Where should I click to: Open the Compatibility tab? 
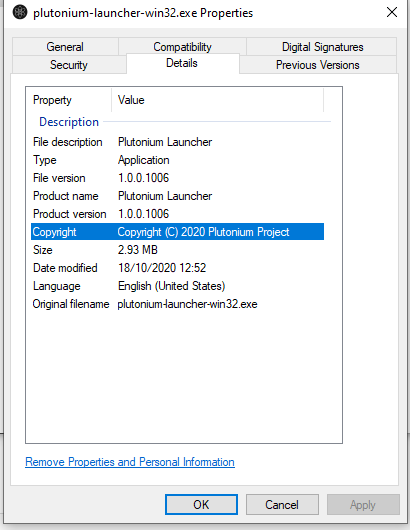click(x=182, y=47)
